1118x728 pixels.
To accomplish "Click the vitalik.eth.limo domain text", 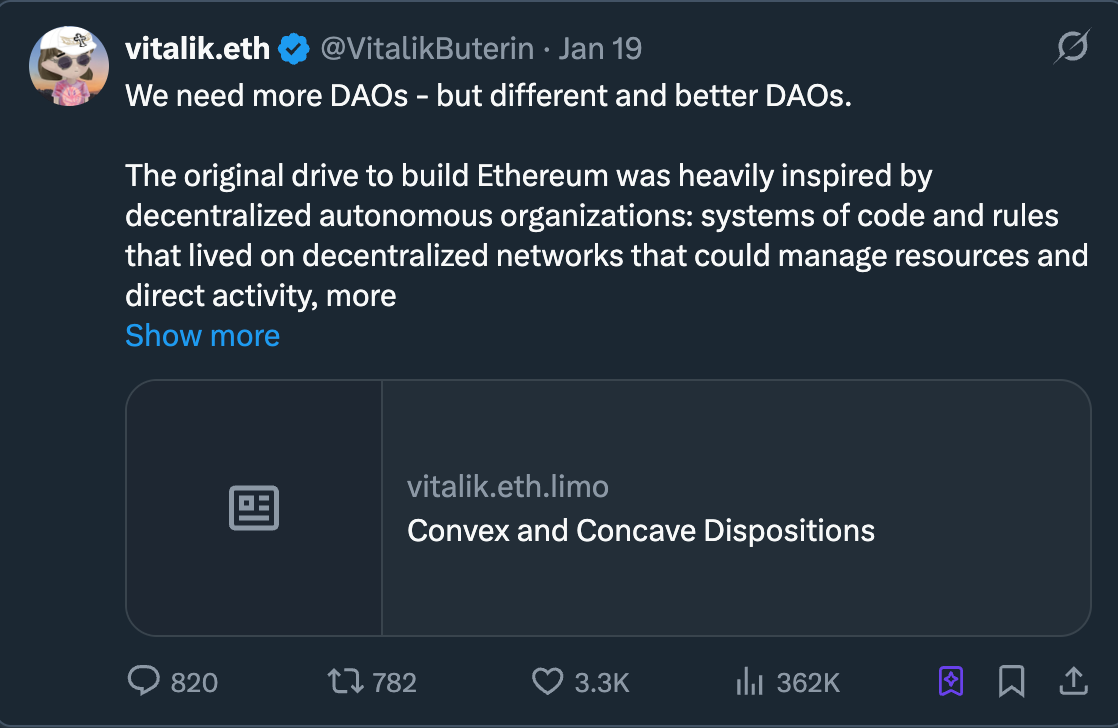I will coord(507,487).
